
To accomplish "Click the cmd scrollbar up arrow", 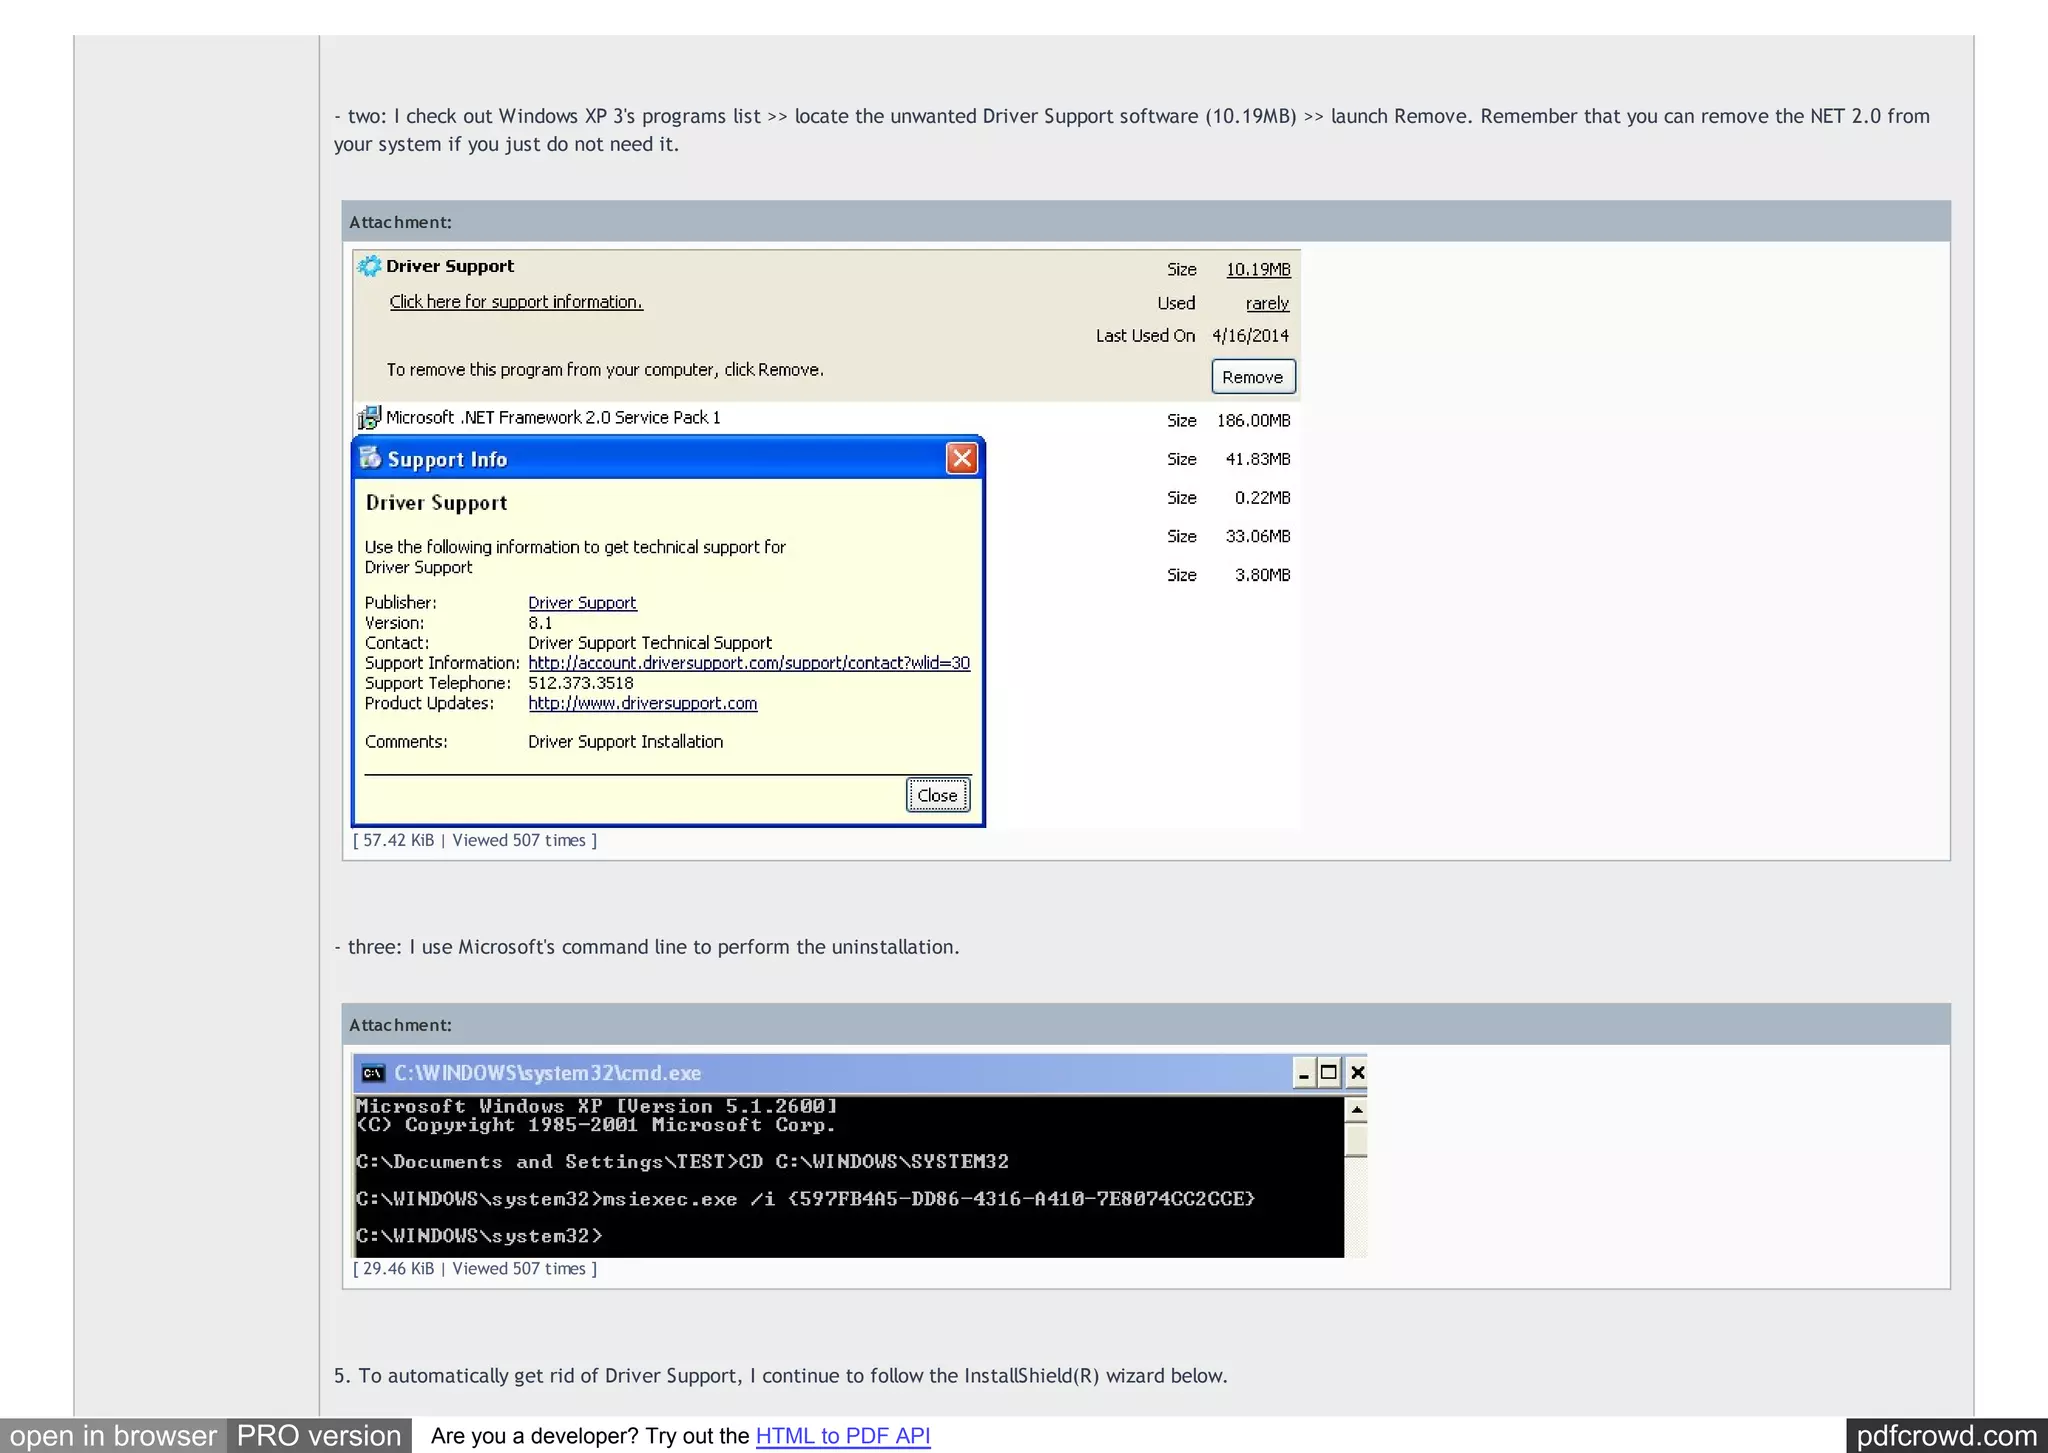I will point(1357,1109).
